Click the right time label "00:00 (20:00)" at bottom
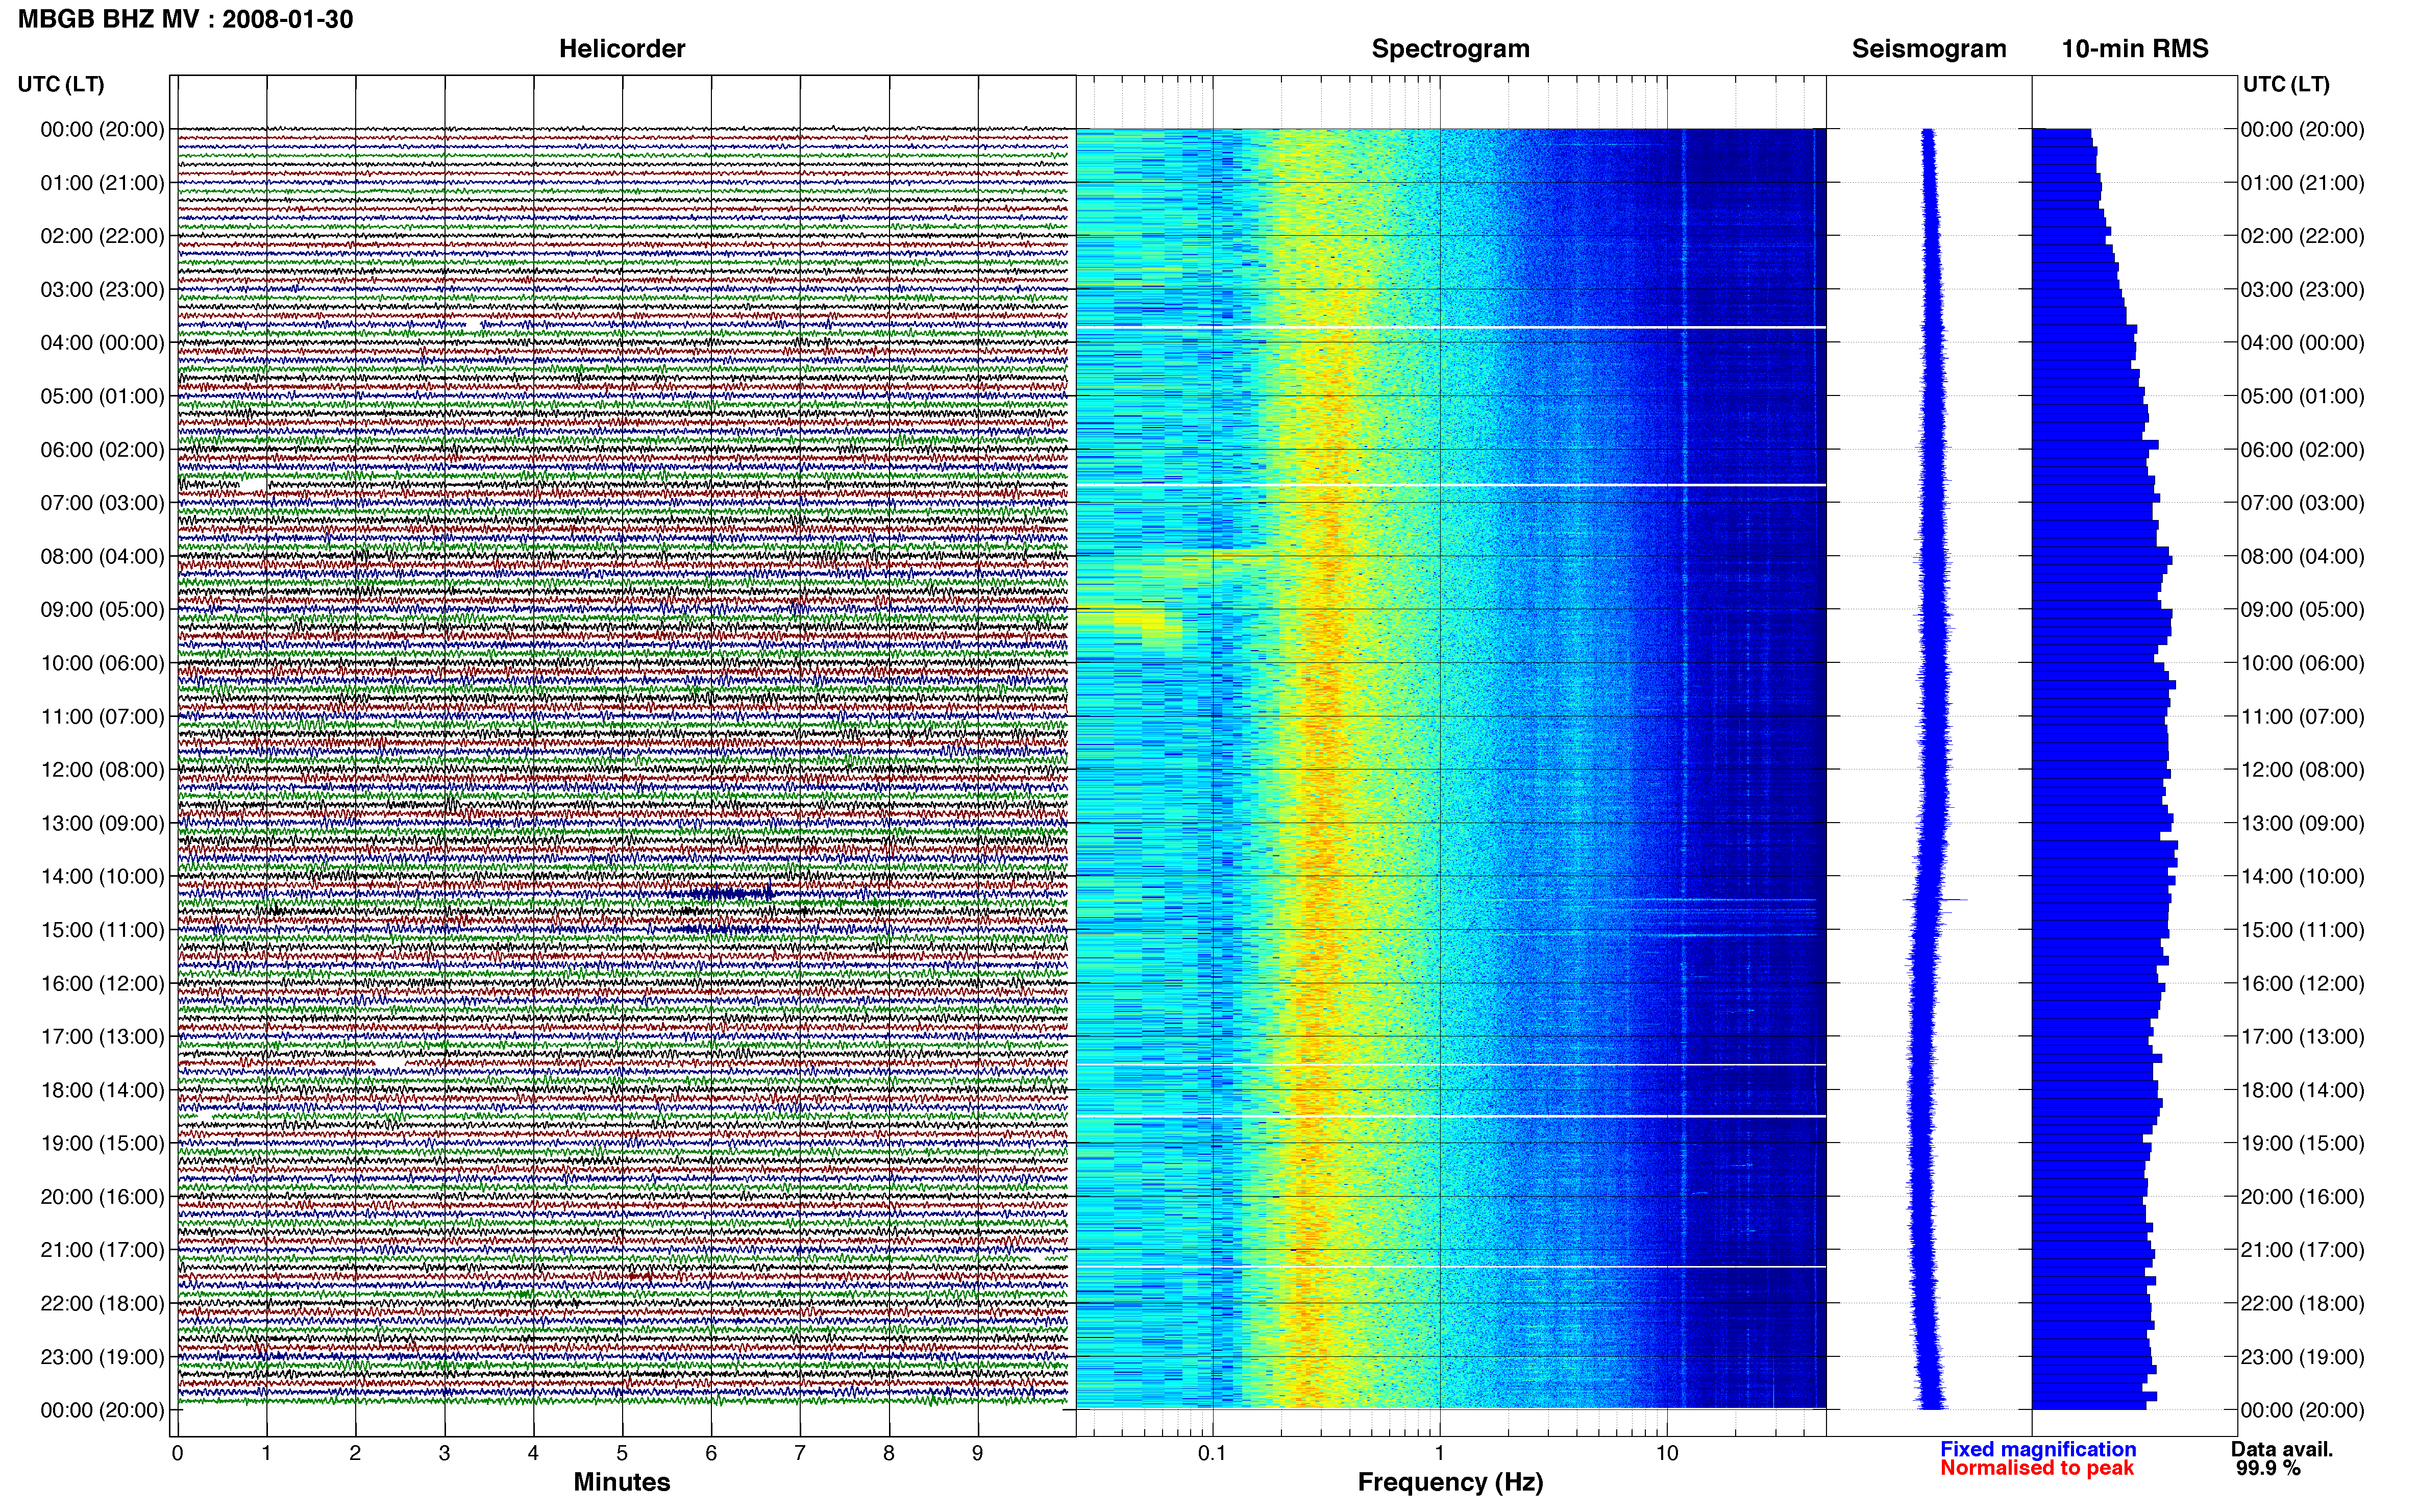Viewport: 2419px width, 1512px height. click(x=2302, y=1411)
